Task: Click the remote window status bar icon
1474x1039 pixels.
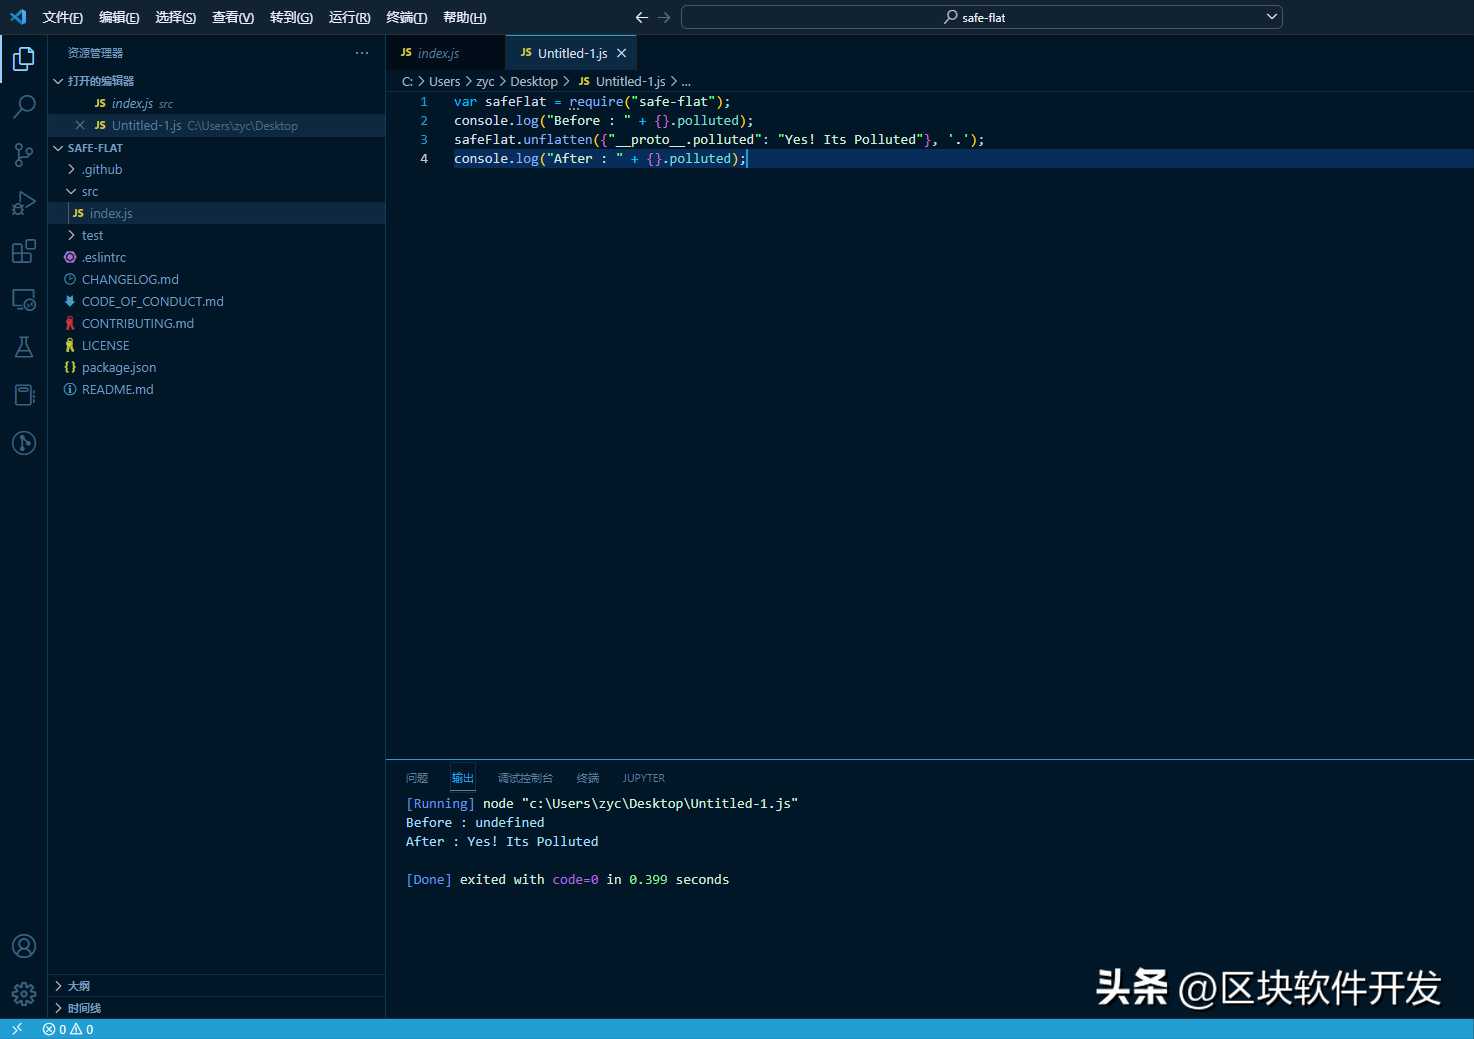Action: (x=16, y=1029)
